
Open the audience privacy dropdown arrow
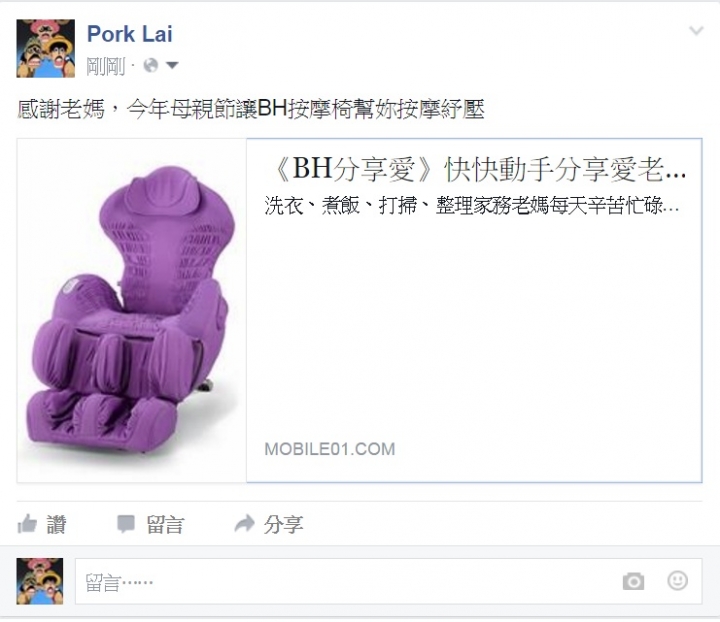pyautogui.click(x=172, y=66)
